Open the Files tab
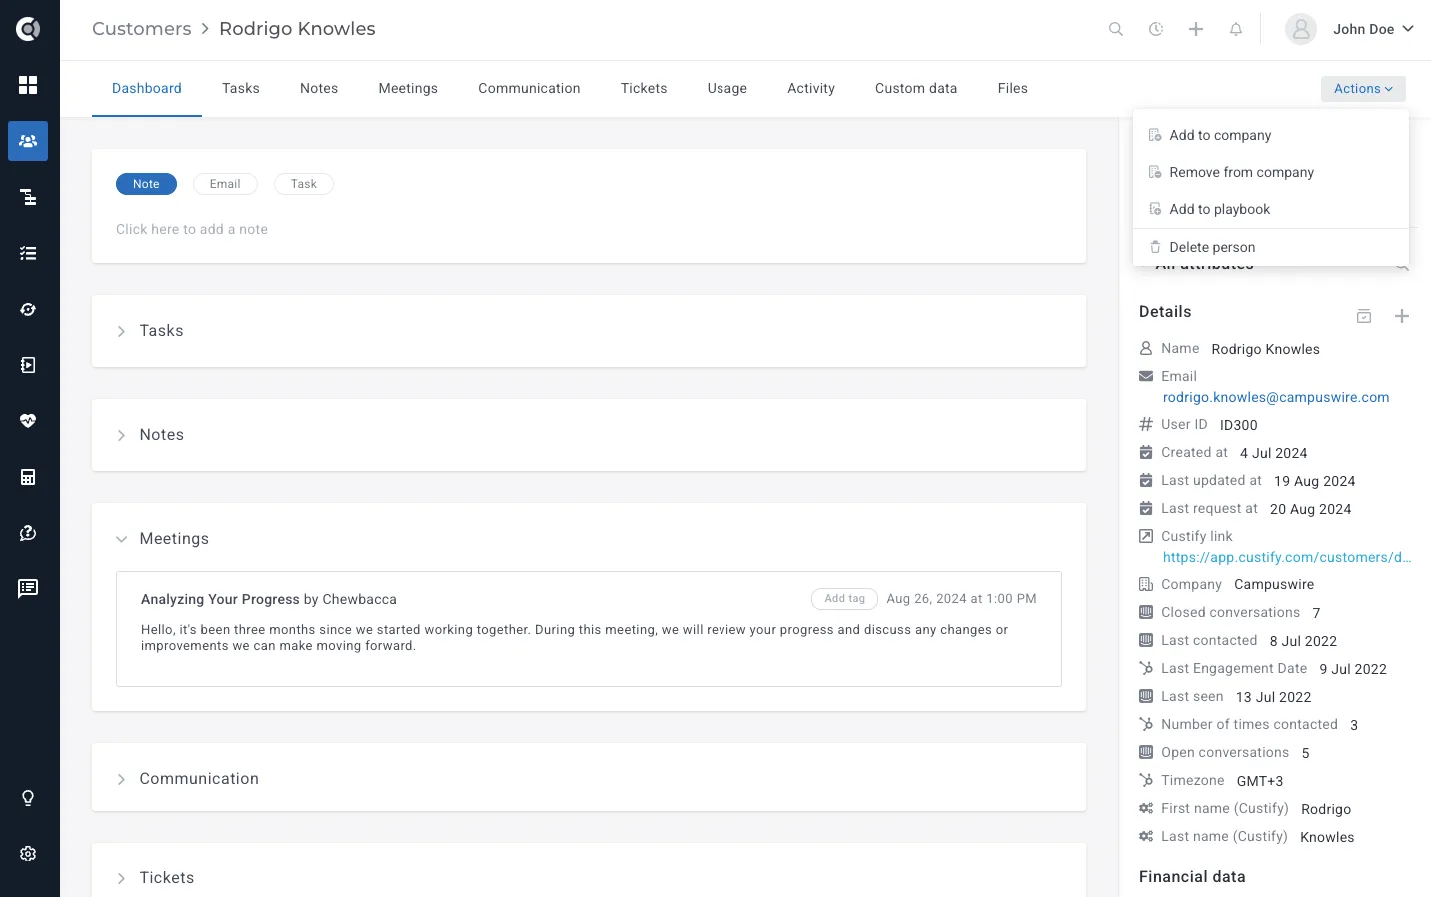This screenshot has width=1431, height=897. [x=1013, y=89]
